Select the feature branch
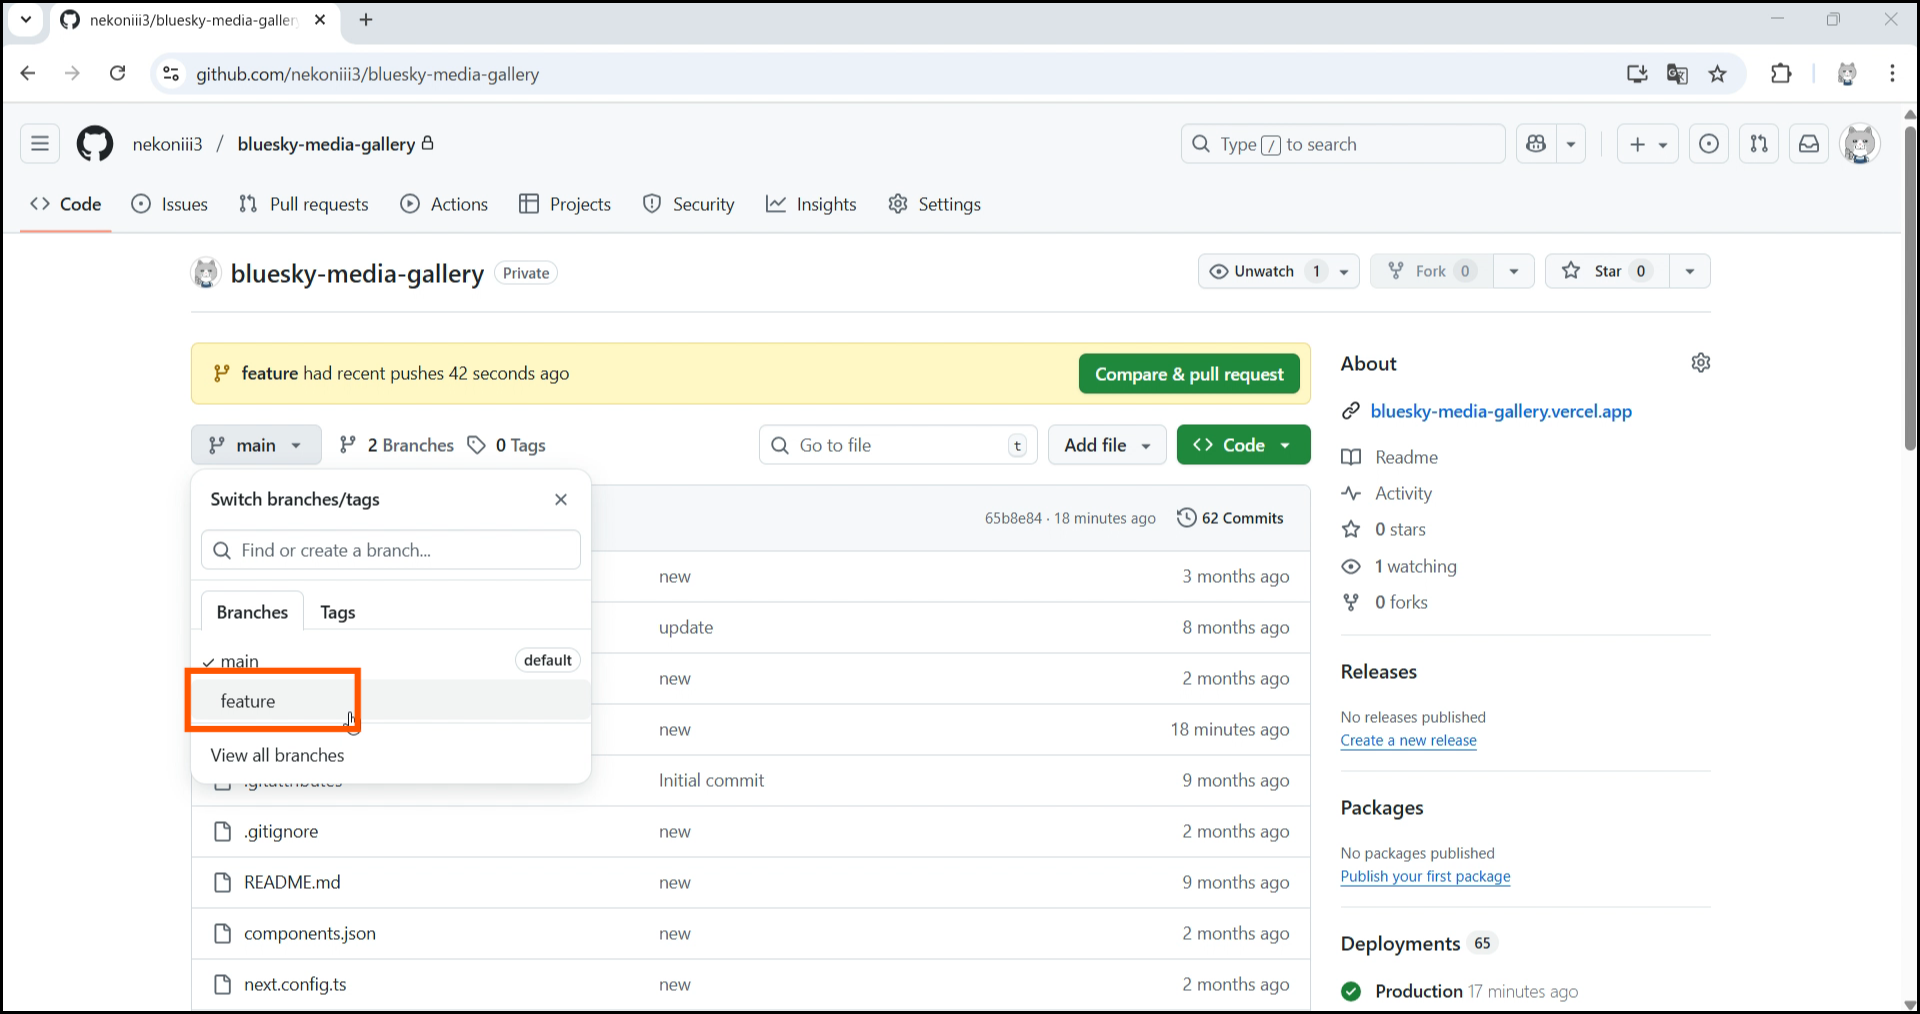The height and width of the screenshot is (1014, 1920). click(x=390, y=701)
